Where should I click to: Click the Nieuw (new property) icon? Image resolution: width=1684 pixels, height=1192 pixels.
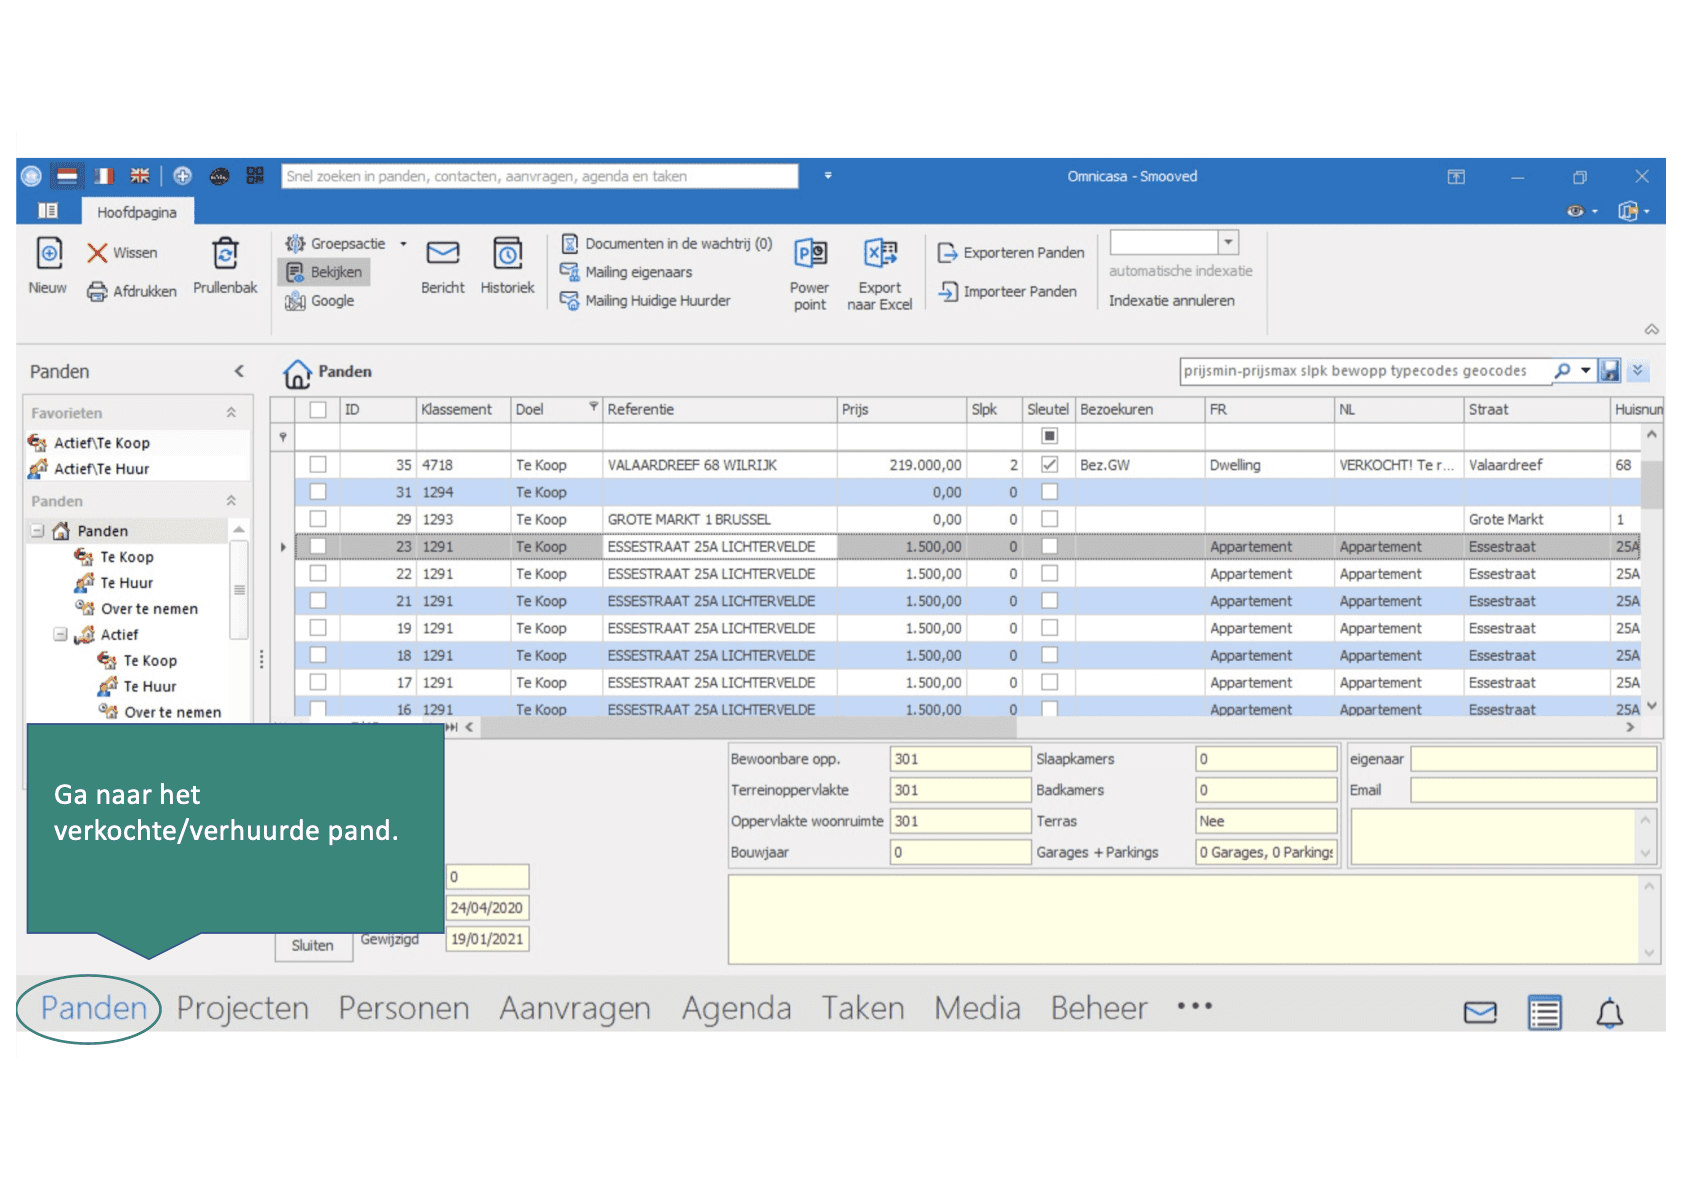pyautogui.click(x=48, y=254)
